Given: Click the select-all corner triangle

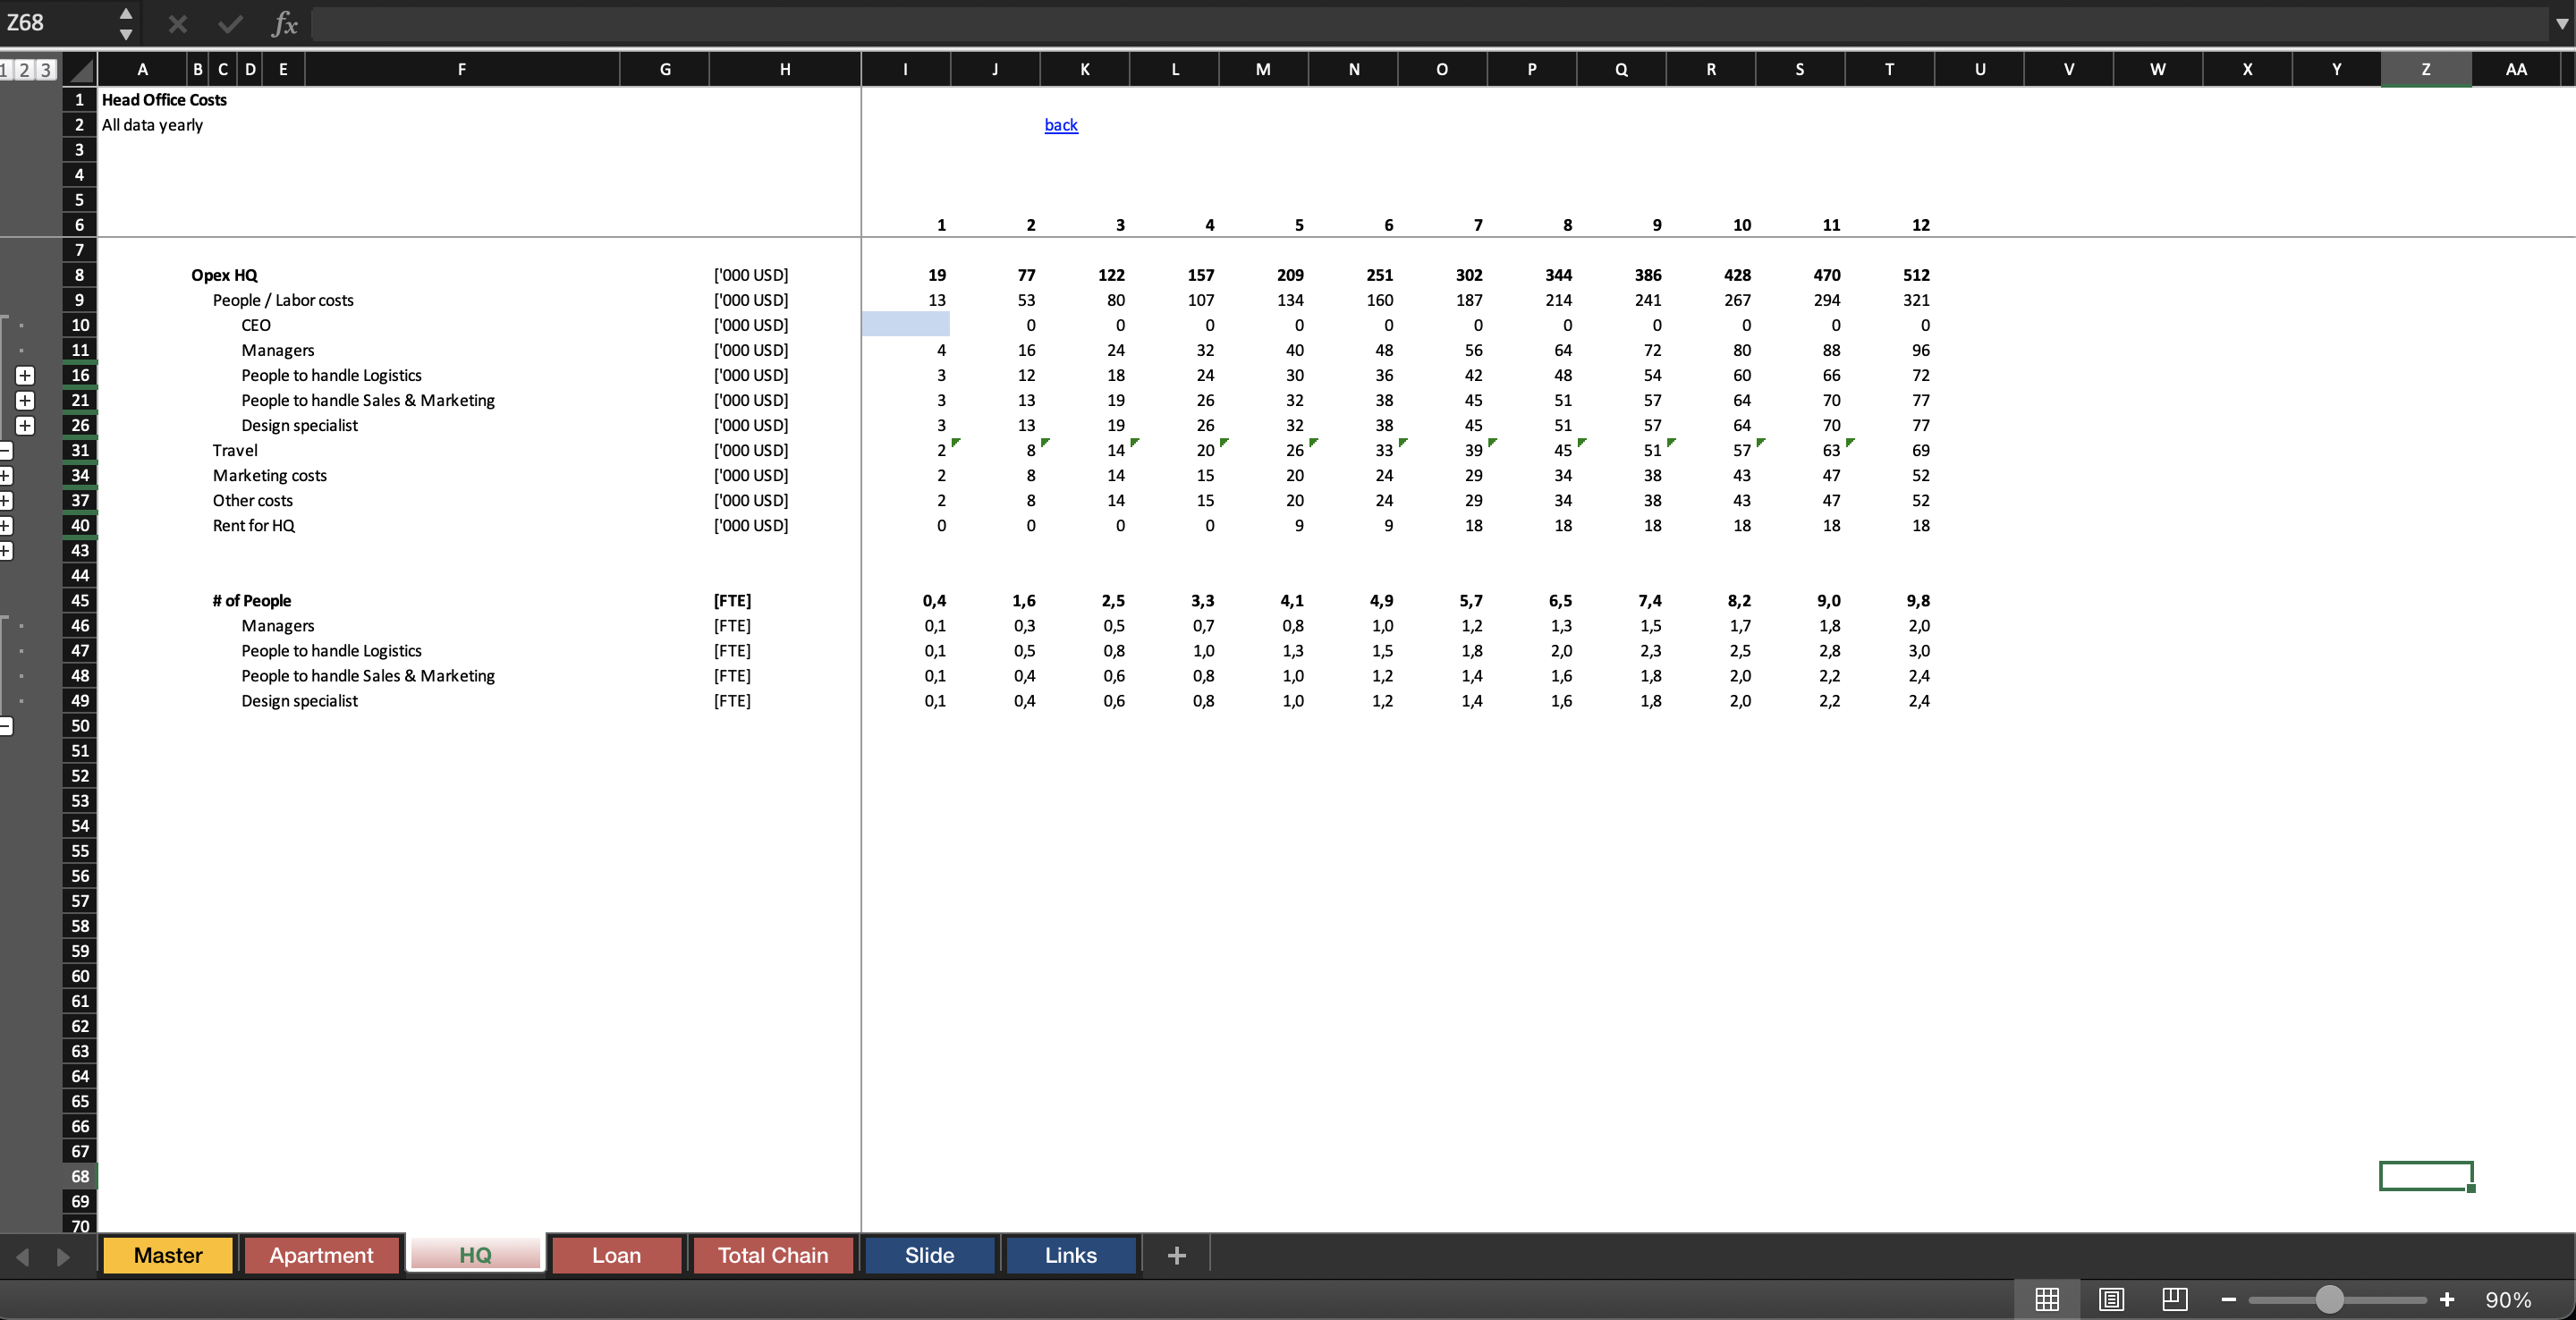Looking at the screenshot, I should (x=80, y=70).
